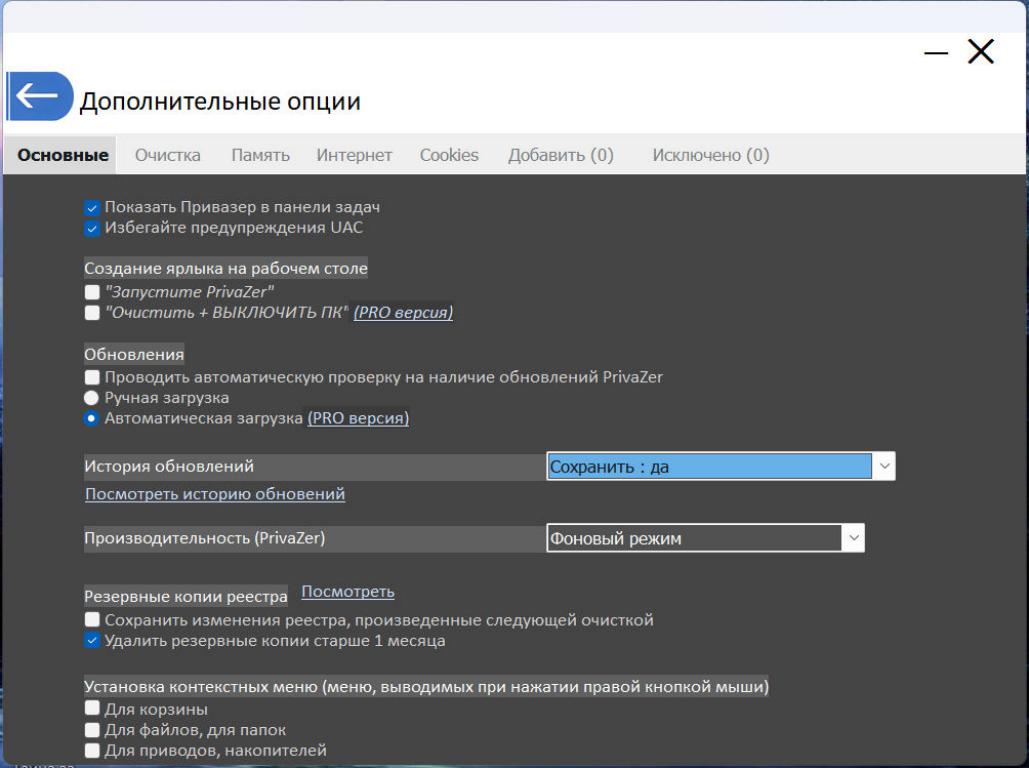Enable the "Запустите PrivaZer" shortcut checkbox
This screenshot has height=768, width=1029.
coord(92,294)
